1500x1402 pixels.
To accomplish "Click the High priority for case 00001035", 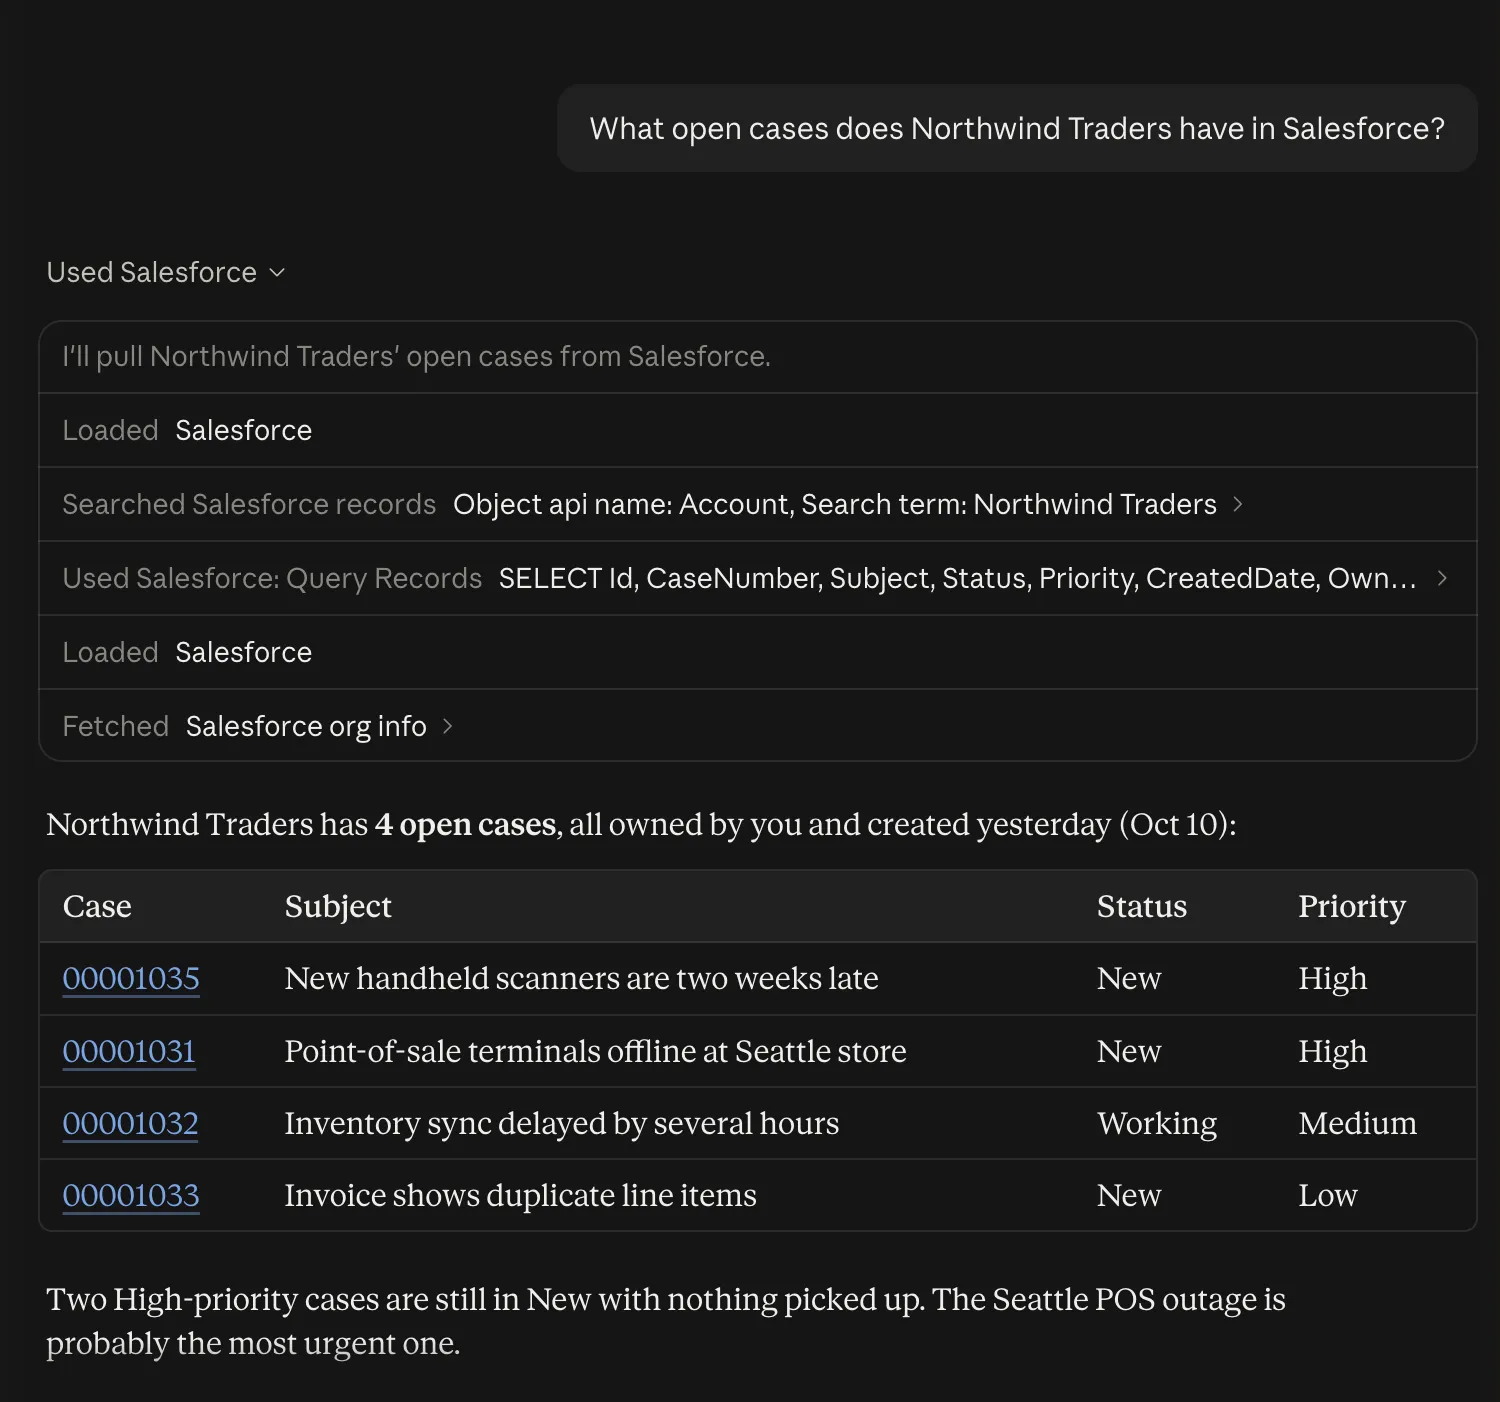I will click(1333, 978).
